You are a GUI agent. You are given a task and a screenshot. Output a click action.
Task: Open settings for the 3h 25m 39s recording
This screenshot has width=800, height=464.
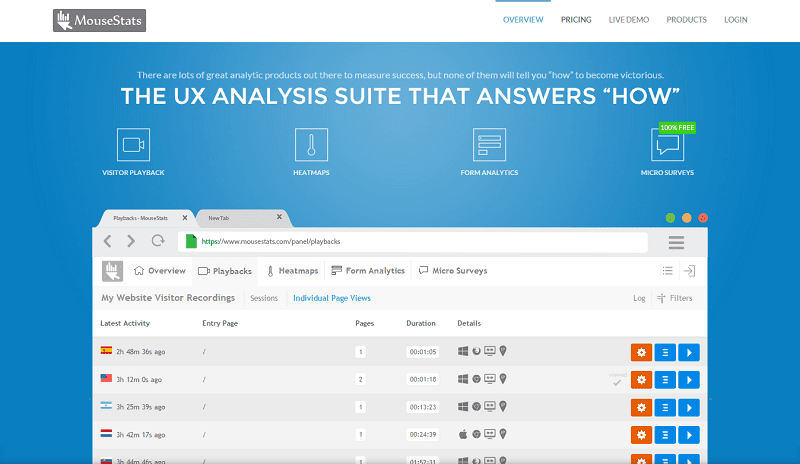[641, 407]
